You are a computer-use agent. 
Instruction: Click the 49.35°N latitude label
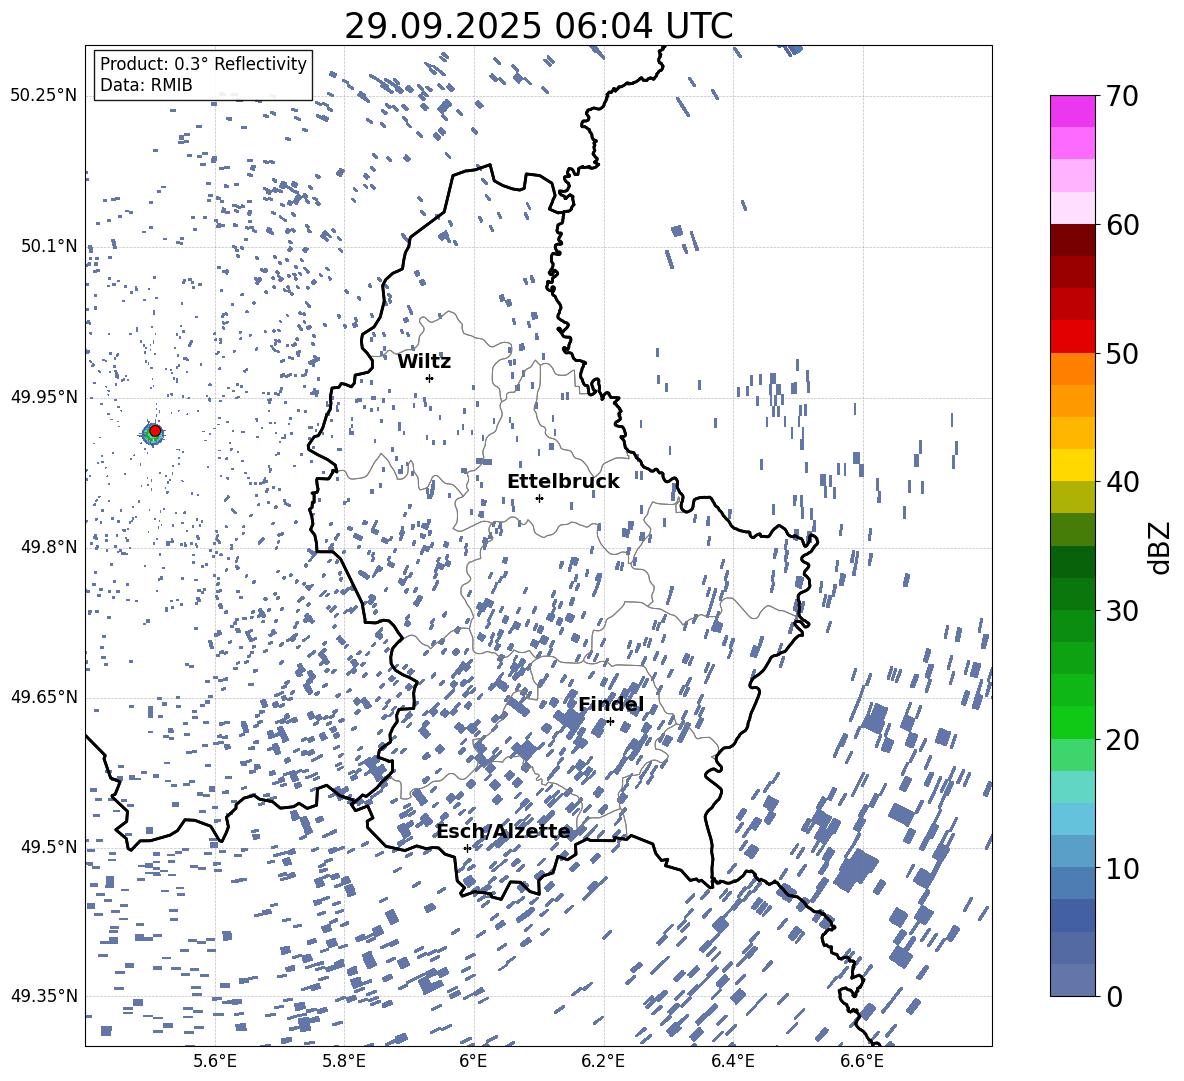click(x=44, y=996)
